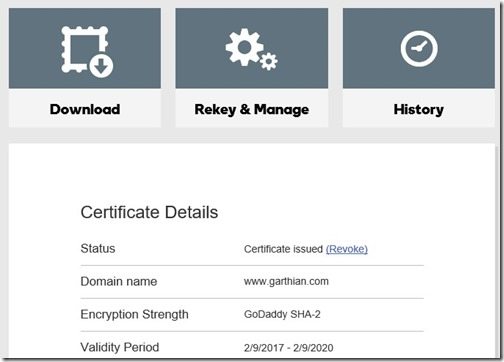Image resolution: width=504 pixels, height=362 pixels.
Task: Select validity dates 2/9/2017 - 2/9/2020
Action: 289,348
